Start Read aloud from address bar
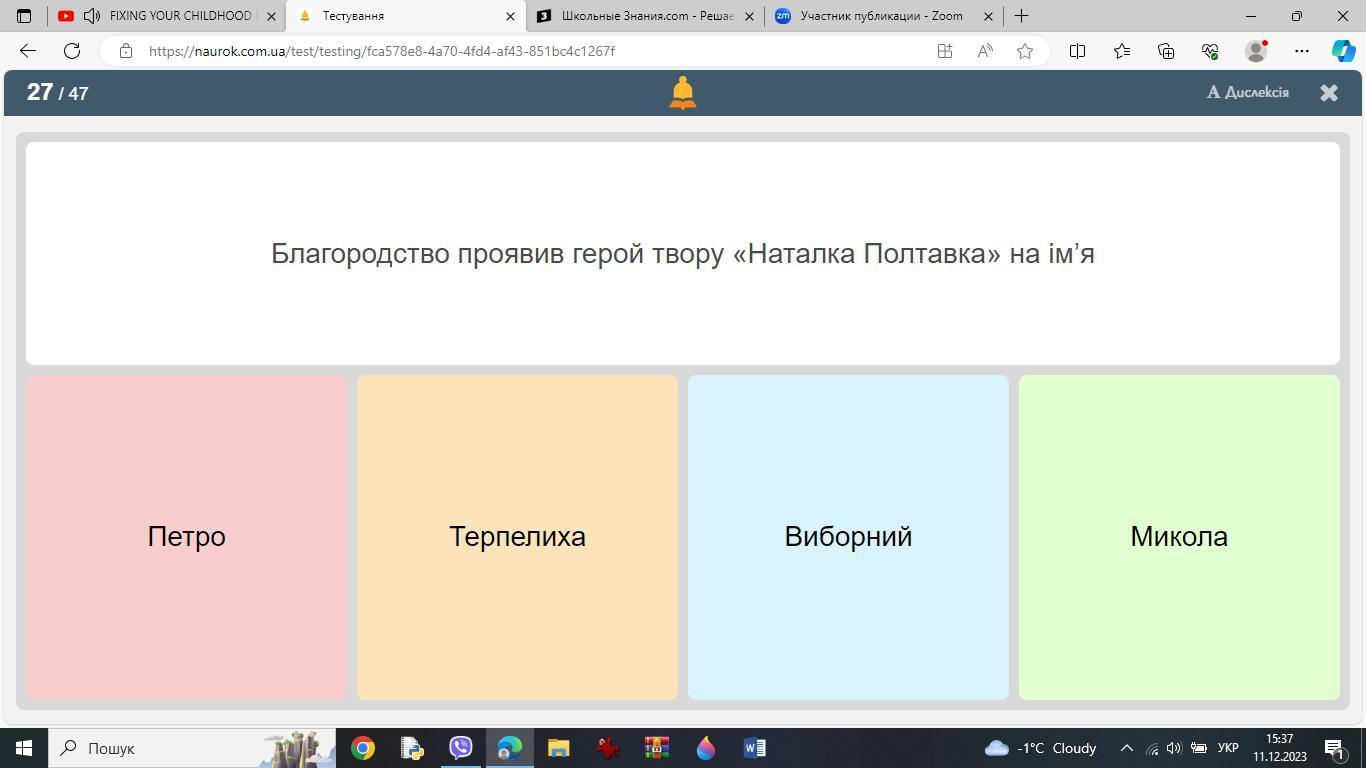 (x=985, y=51)
